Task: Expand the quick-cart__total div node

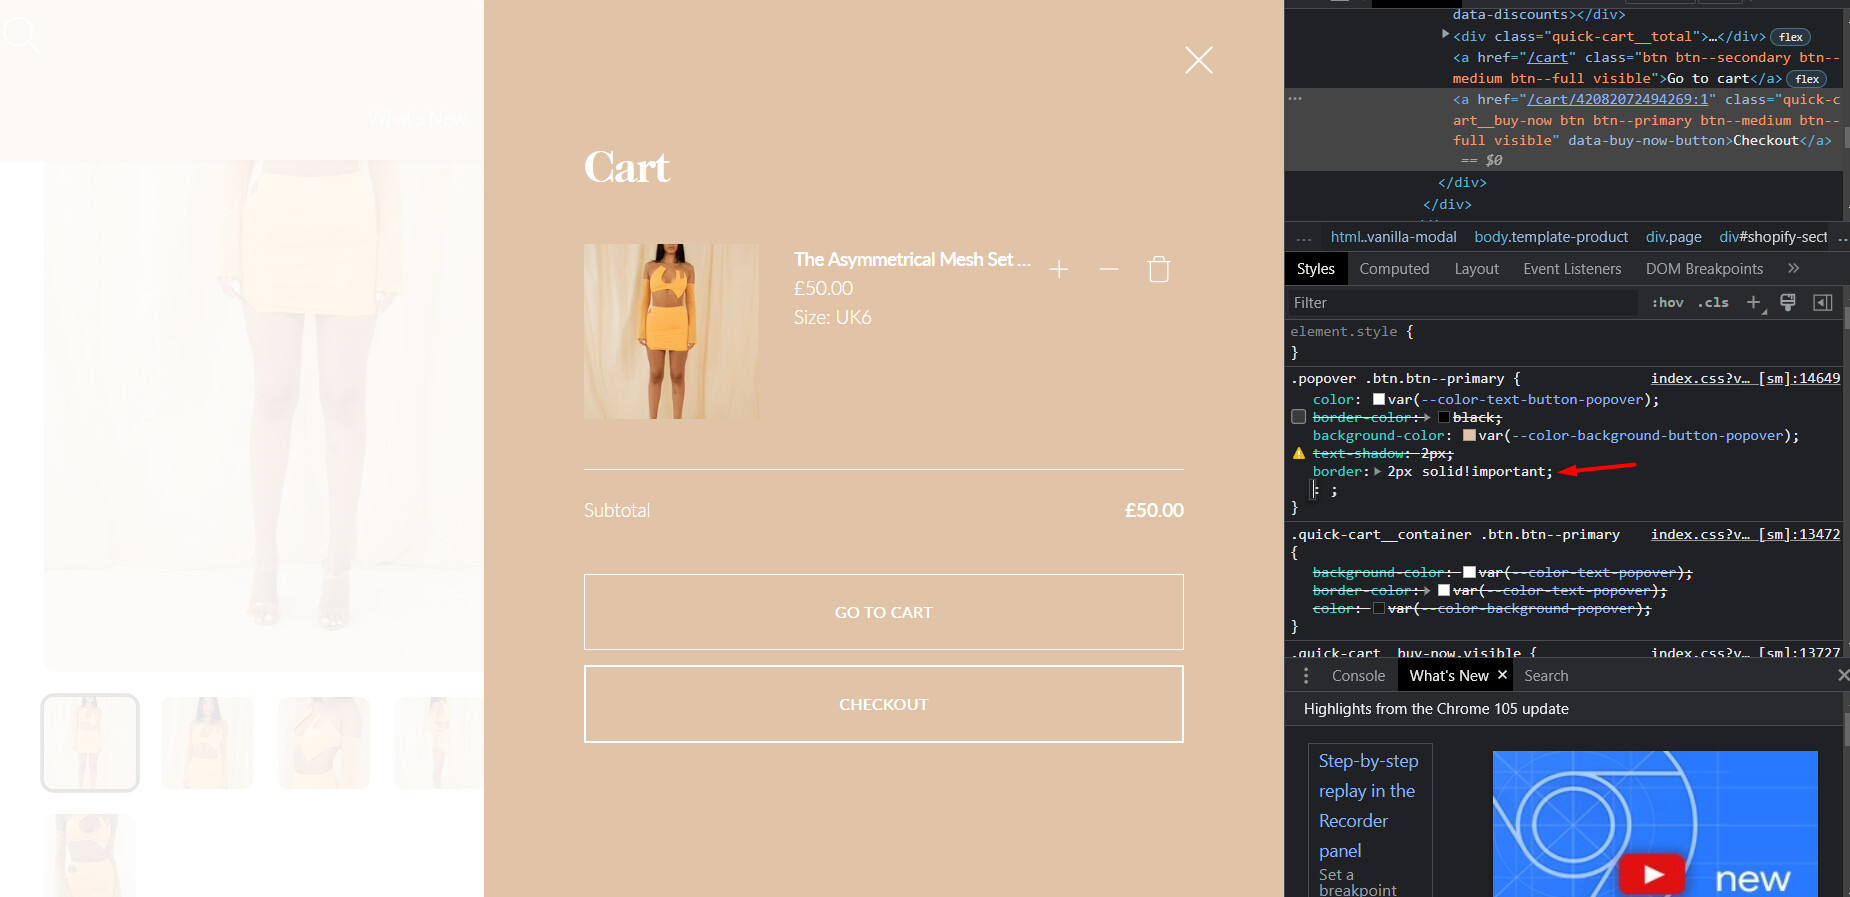Action: [1445, 35]
